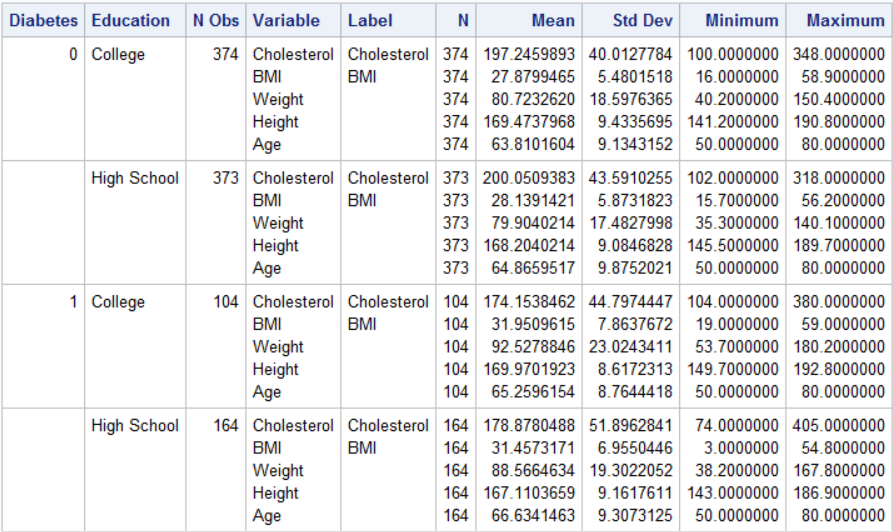Screen dimensions: 893x532
Task: Select mean value 167.1103659
Action: tap(529, 493)
